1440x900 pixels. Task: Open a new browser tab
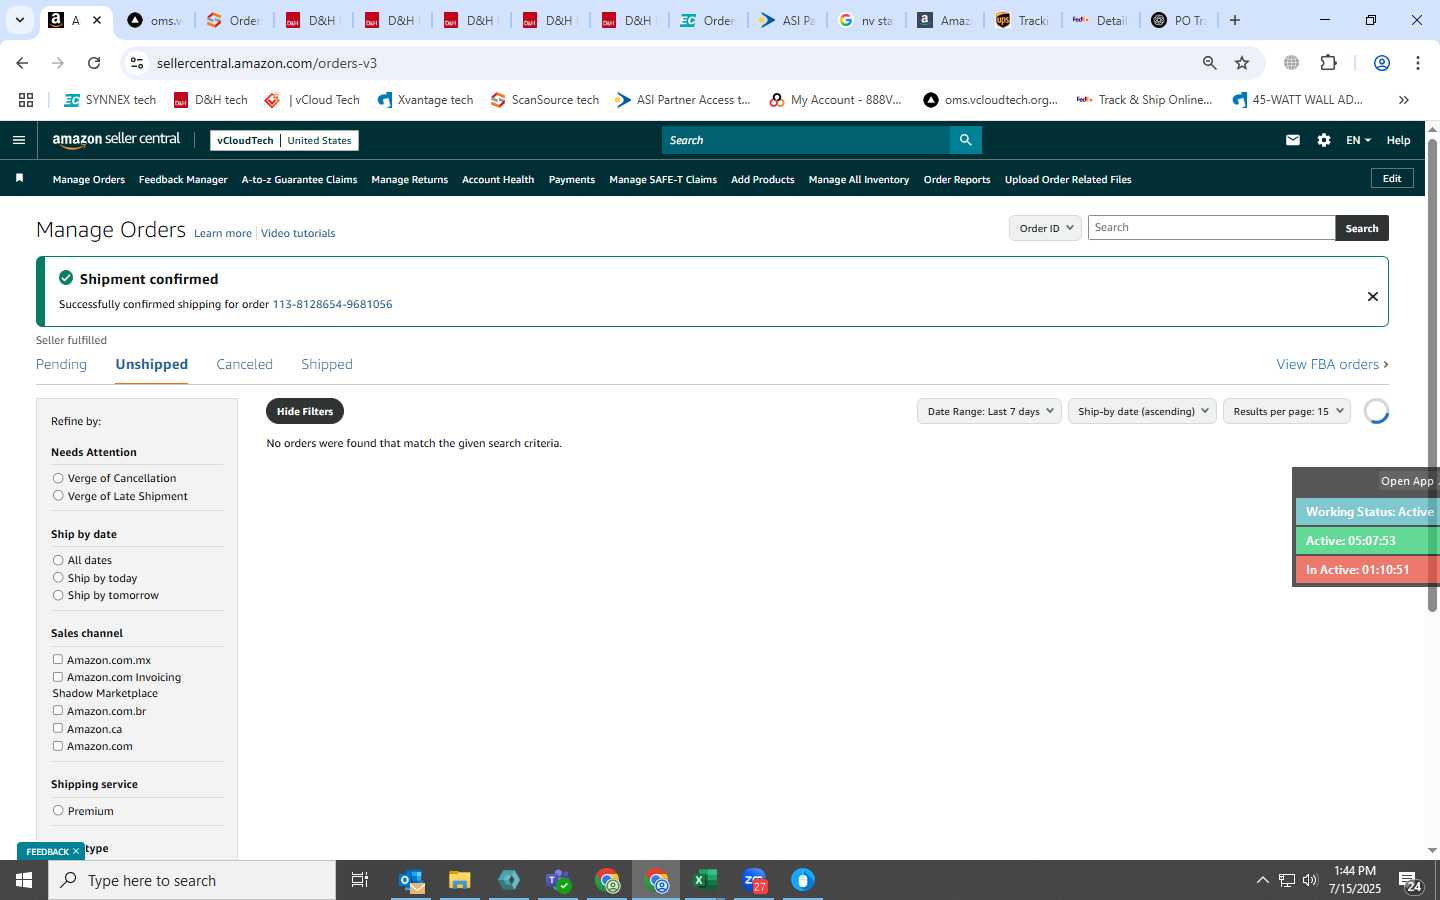click(x=1235, y=20)
